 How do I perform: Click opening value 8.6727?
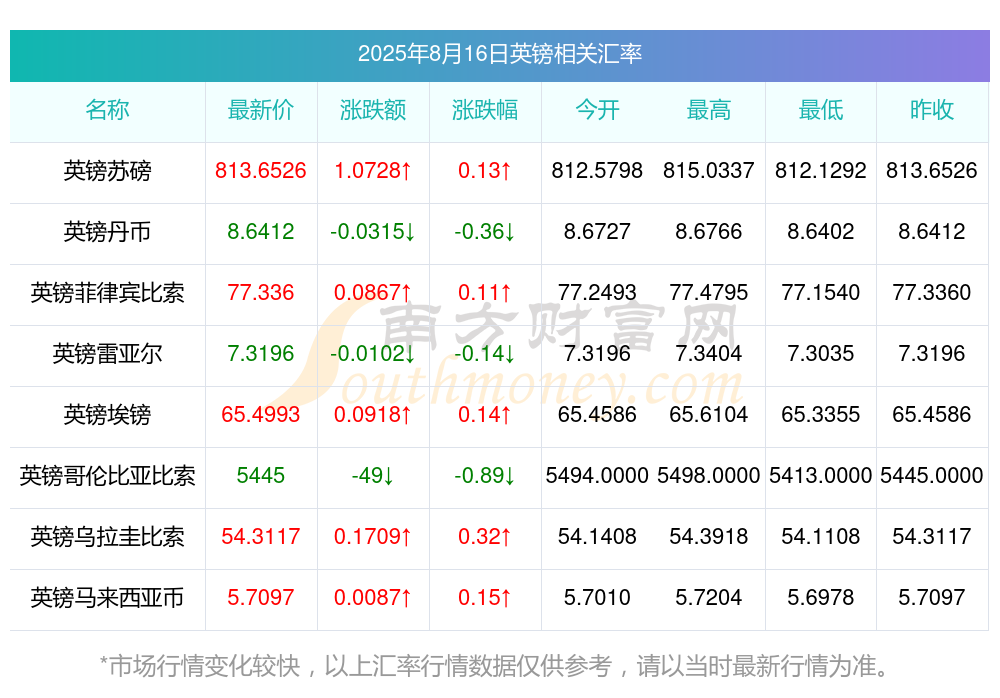click(597, 232)
